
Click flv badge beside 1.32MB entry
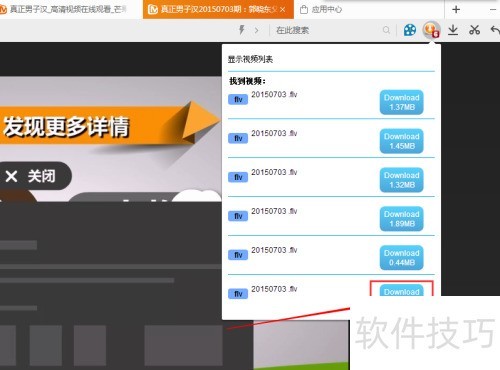coord(238,177)
